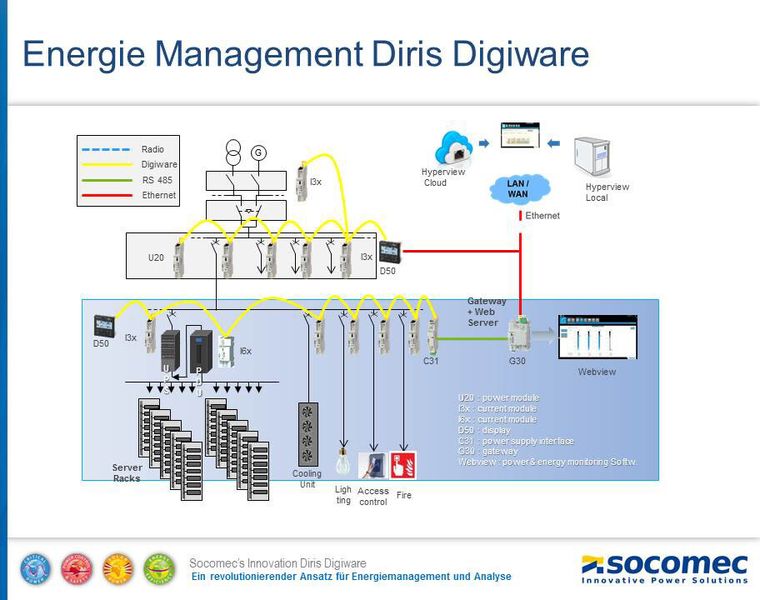
Task: Click the U20 power module device
Action: tap(179, 259)
